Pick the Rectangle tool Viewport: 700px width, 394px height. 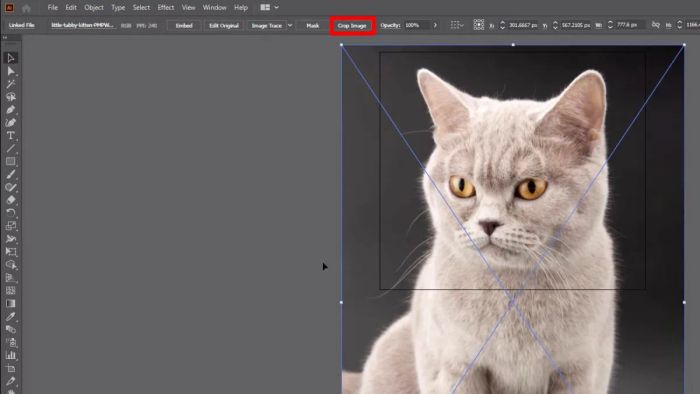click(11, 162)
